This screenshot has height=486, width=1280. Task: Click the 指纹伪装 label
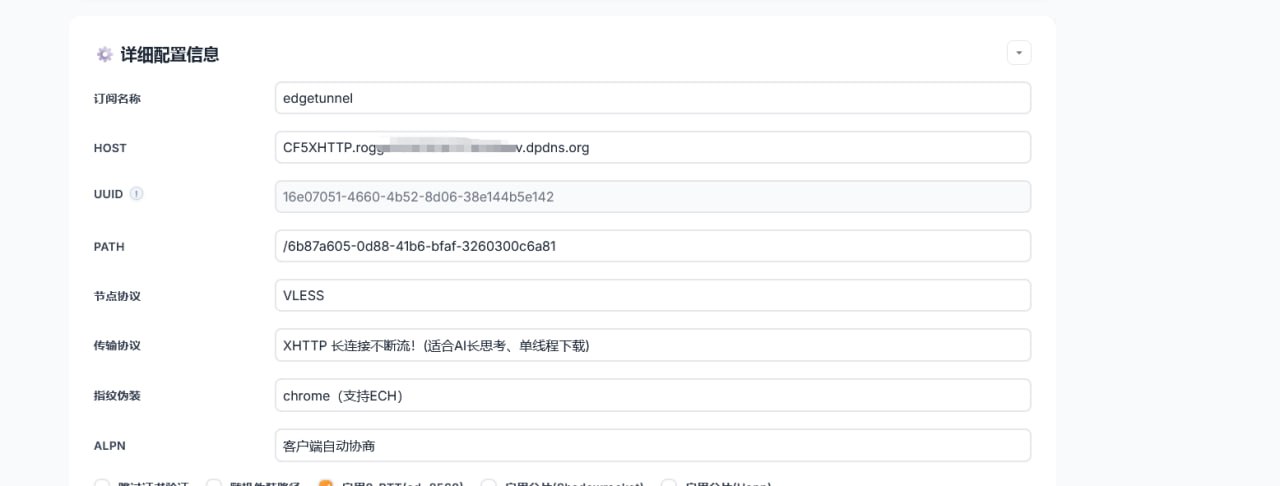pos(117,396)
